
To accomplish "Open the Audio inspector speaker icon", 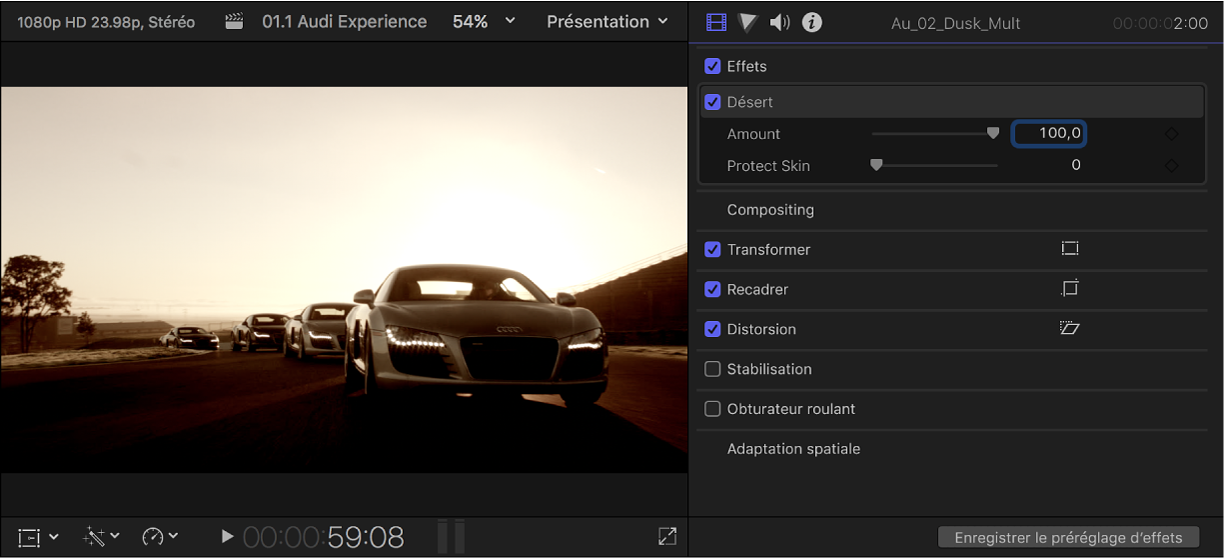I will coord(780,22).
